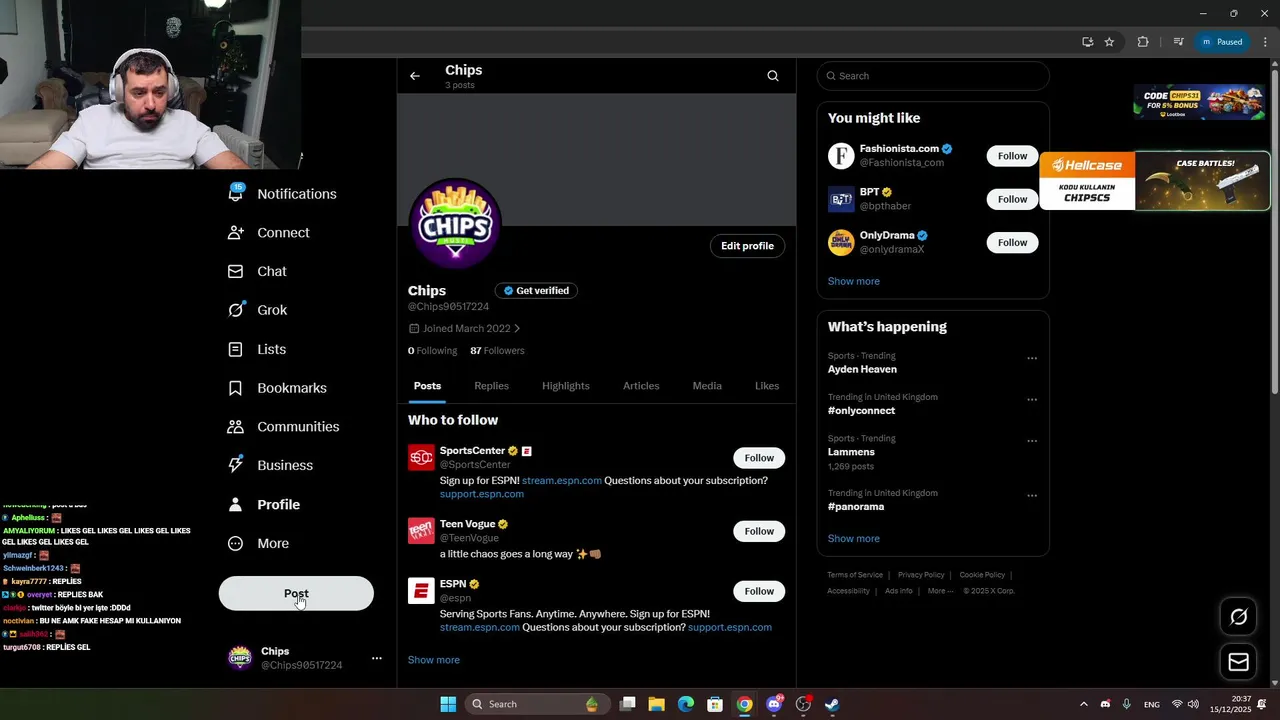The height and width of the screenshot is (720, 1280).
Task: Open Windows Start button
Action: 448,704
